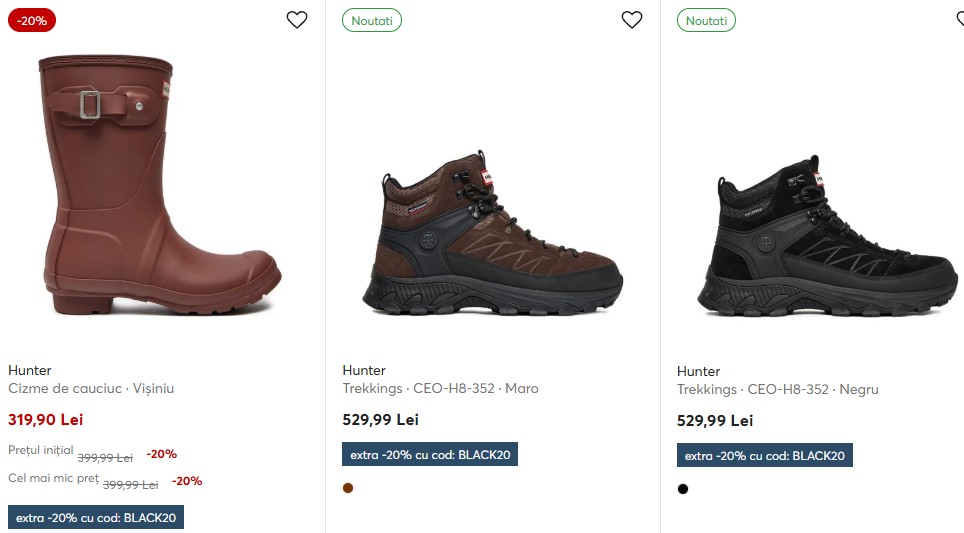The width and height of the screenshot is (964, 533).
Task: Open Trekkings CEO-H8-352 Negru product link
Action: [x=777, y=389]
